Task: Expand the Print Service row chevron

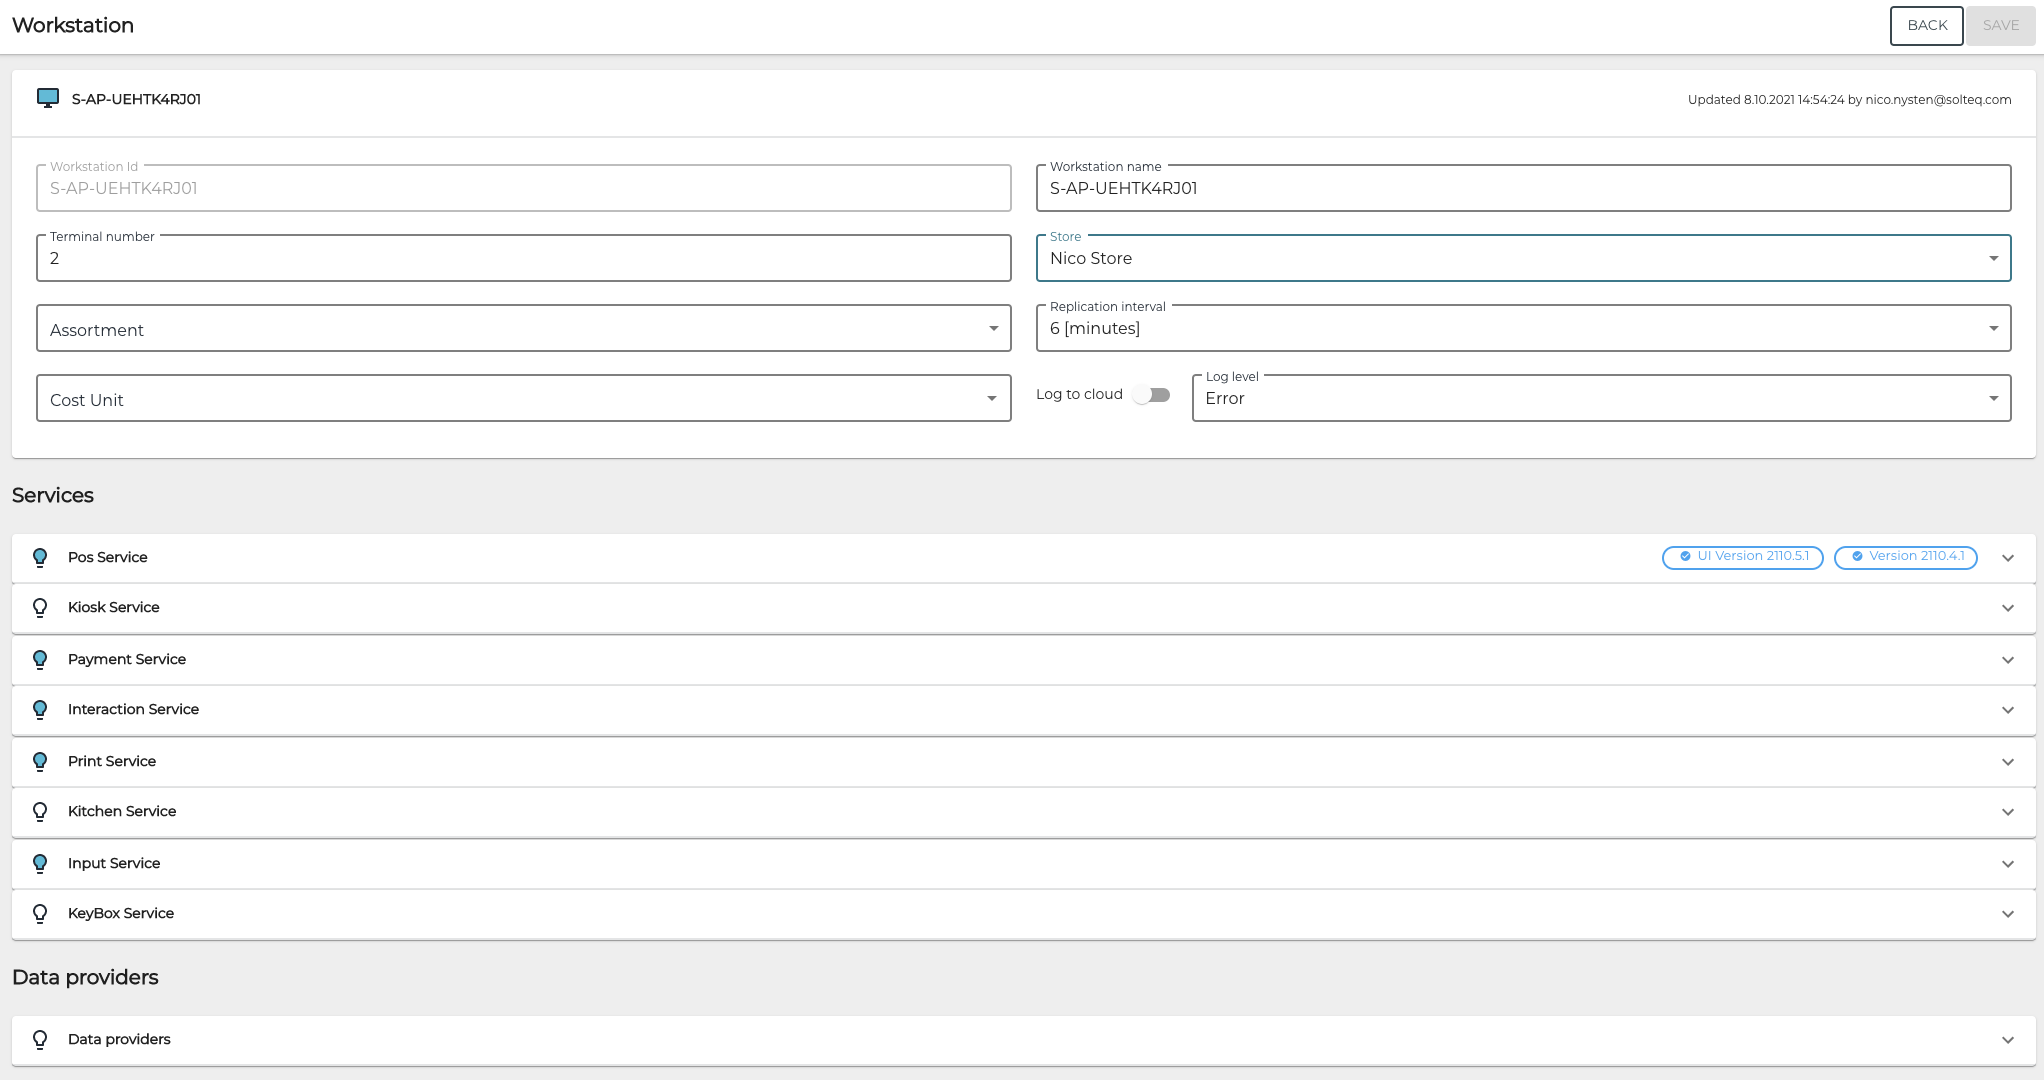Action: coord(2007,762)
